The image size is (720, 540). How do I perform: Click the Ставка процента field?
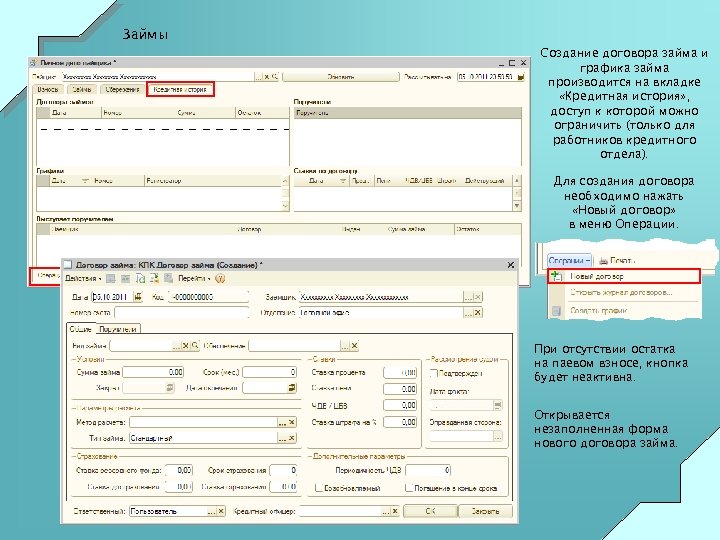tap(400, 372)
